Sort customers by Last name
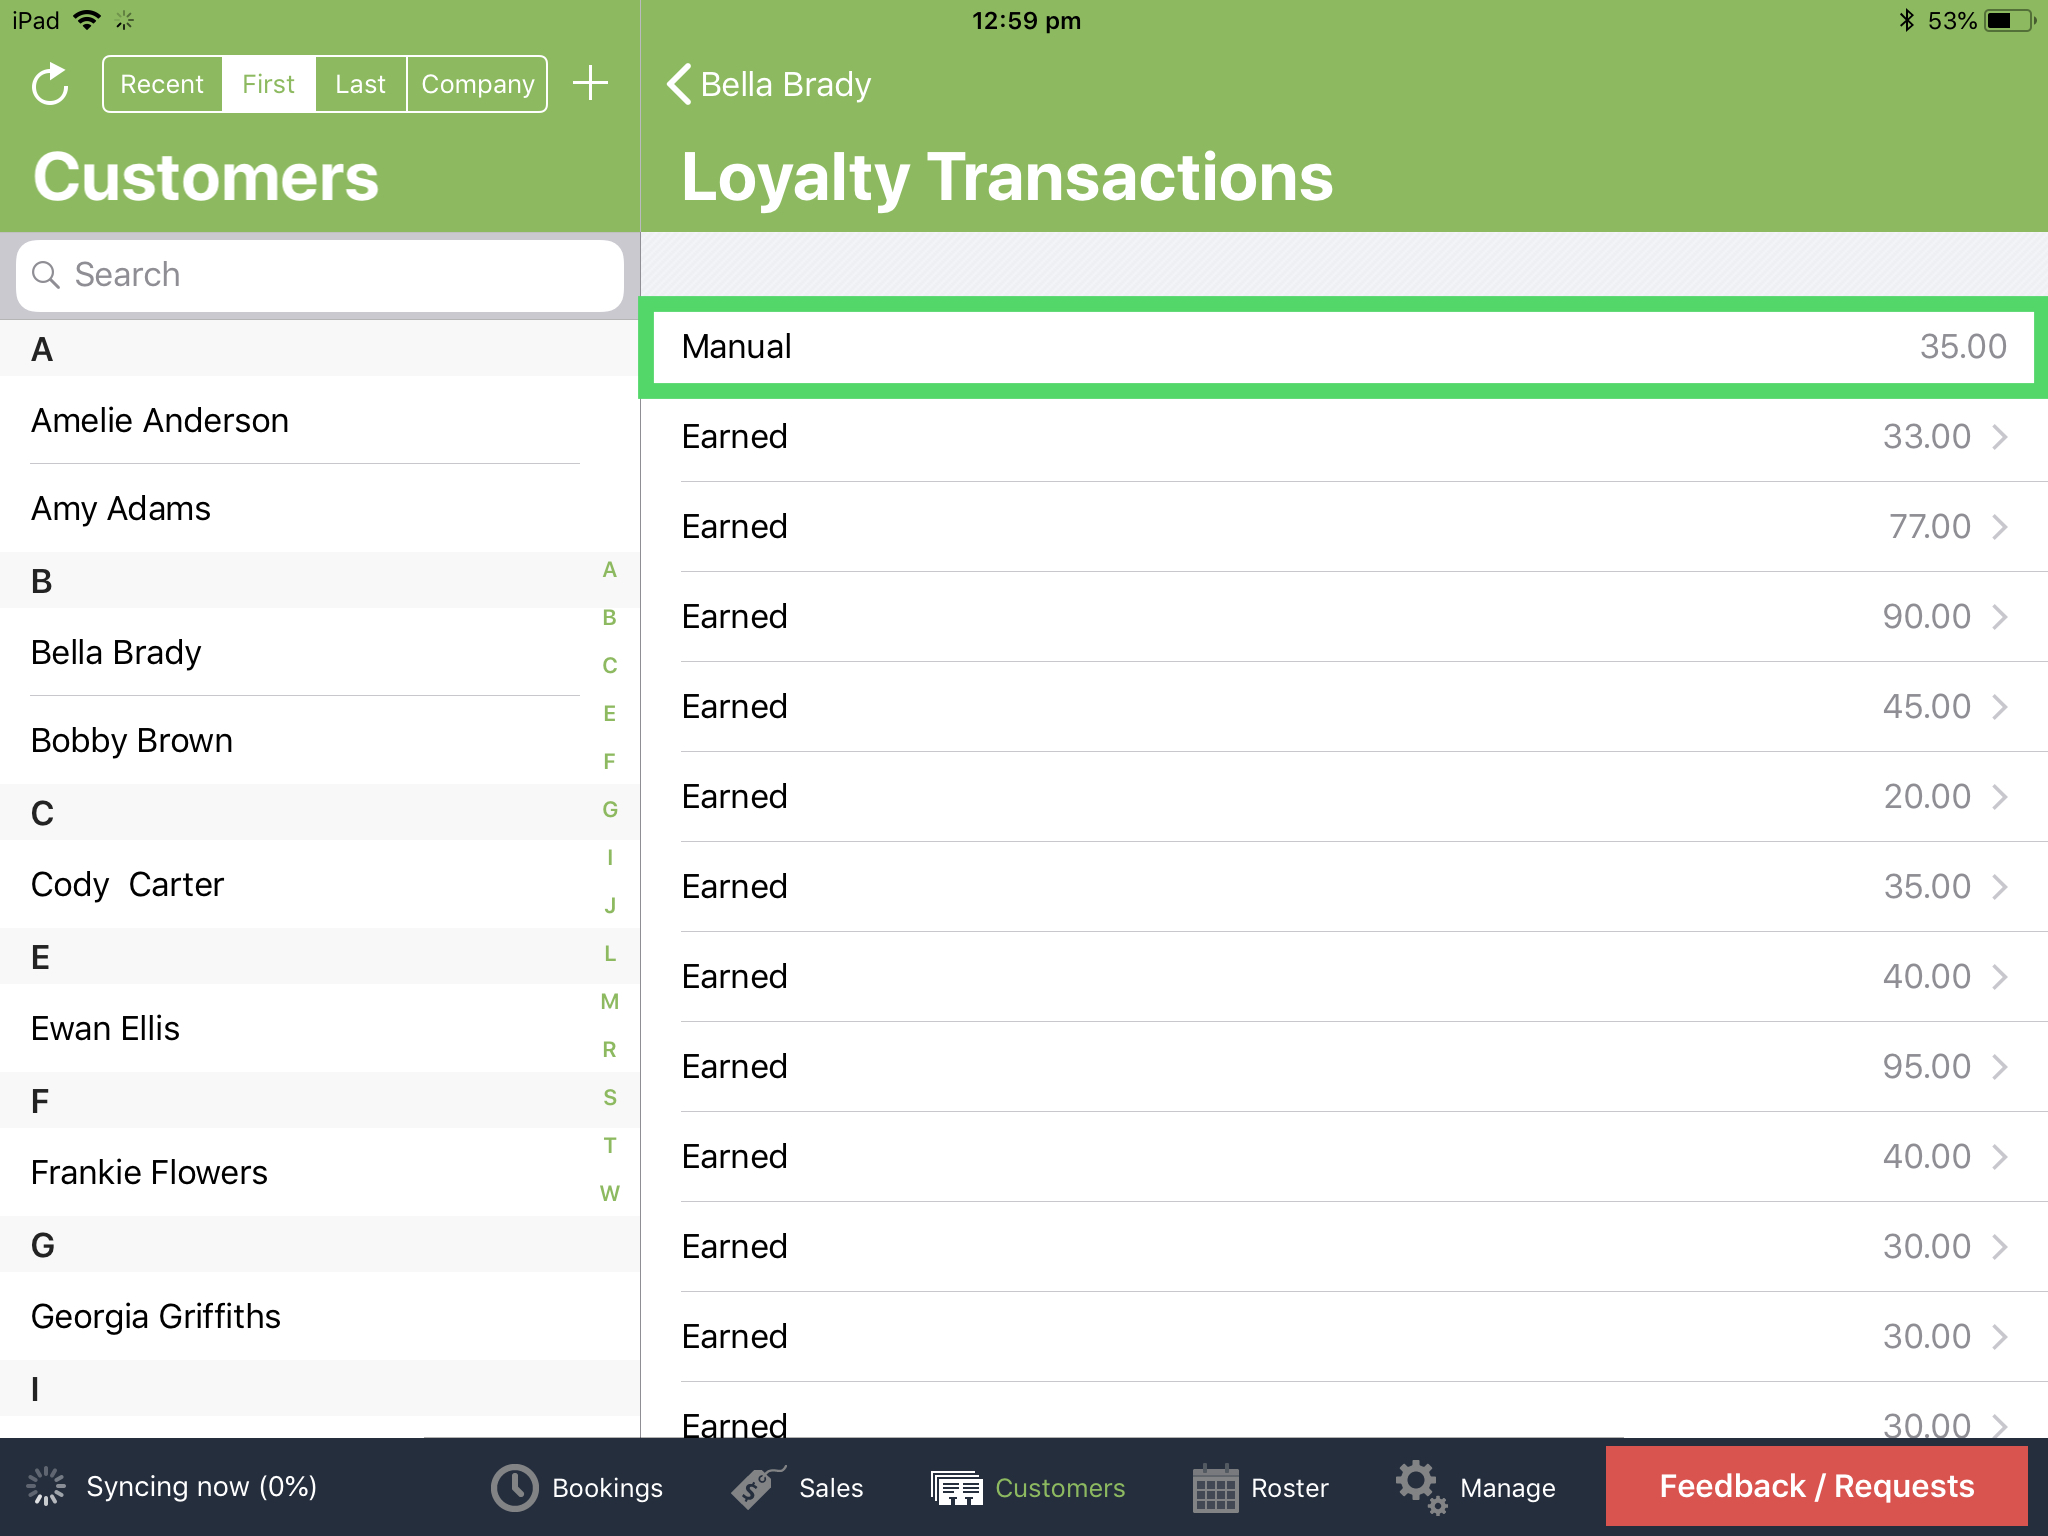Viewport: 2048px width, 1536px height. (x=360, y=84)
